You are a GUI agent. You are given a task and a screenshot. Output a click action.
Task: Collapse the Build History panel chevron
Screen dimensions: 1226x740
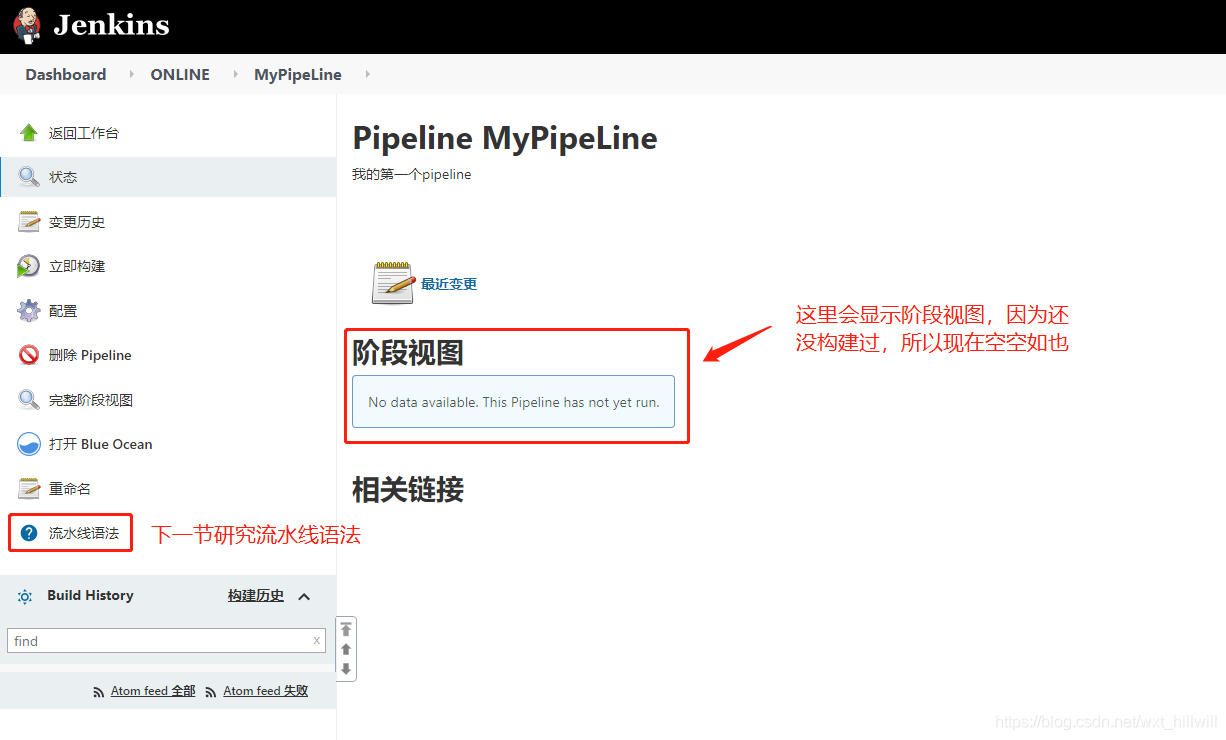tap(304, 597)
